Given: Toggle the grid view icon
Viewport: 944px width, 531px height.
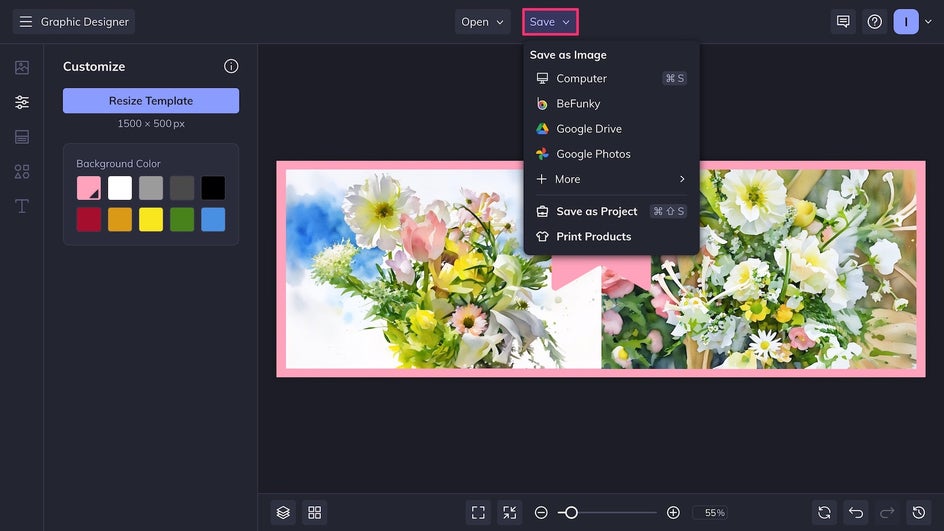Looking at the screenshot, I should [x=314, y=512].
